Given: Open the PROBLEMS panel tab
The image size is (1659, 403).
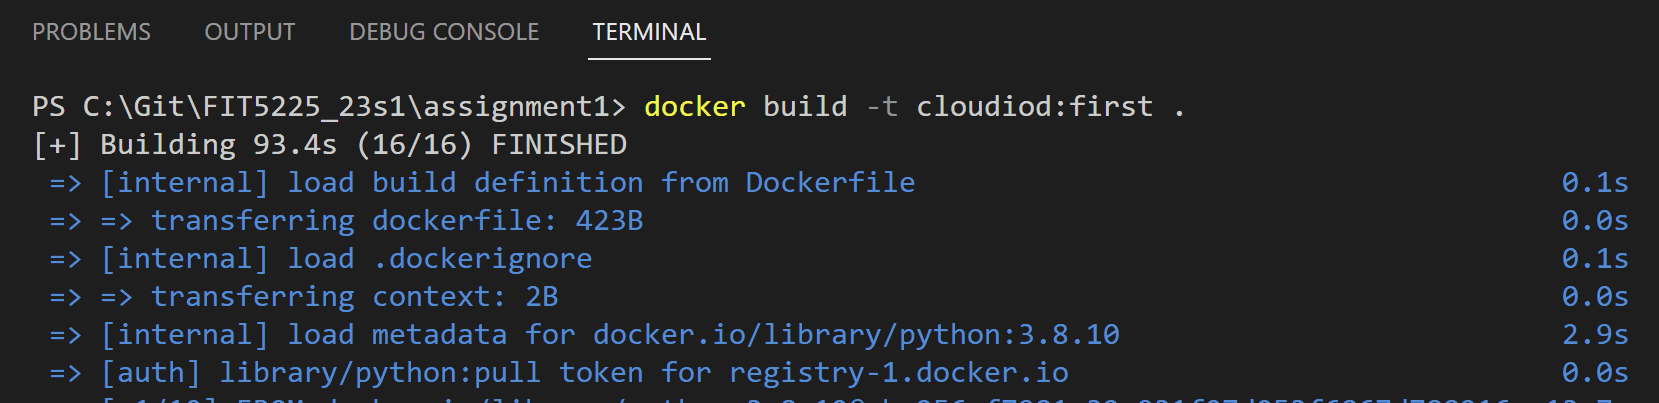Looking at the screenshot, I should coord(91,32).
